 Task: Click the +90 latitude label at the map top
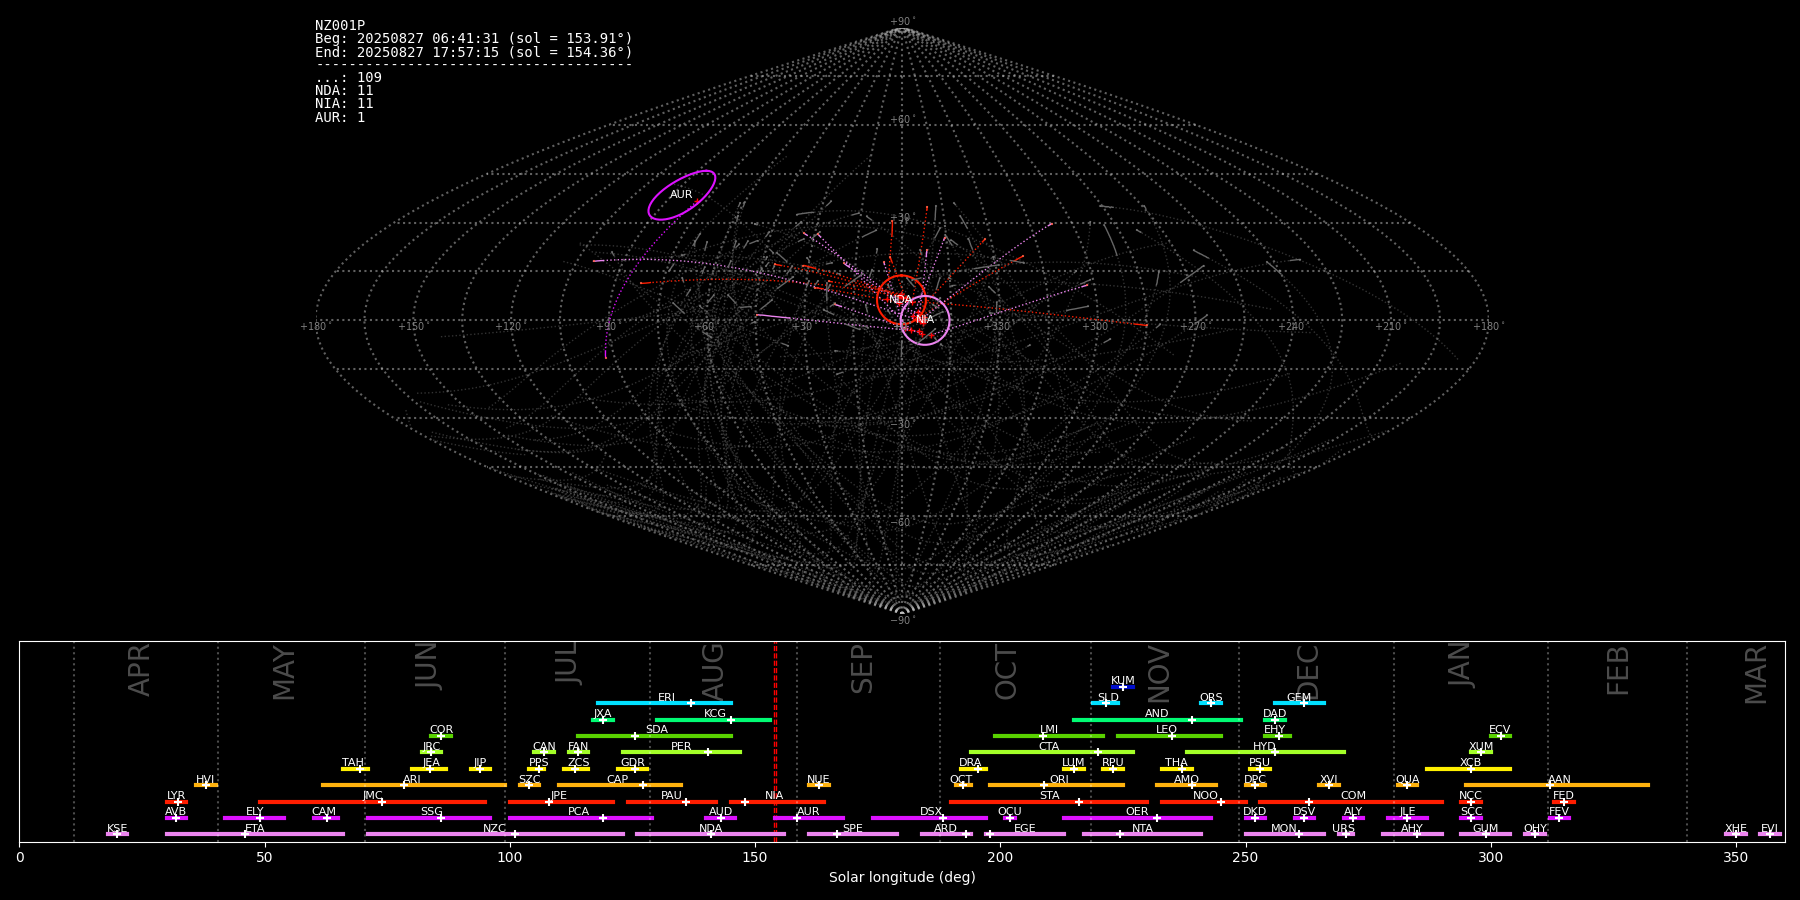click(901, 22)
